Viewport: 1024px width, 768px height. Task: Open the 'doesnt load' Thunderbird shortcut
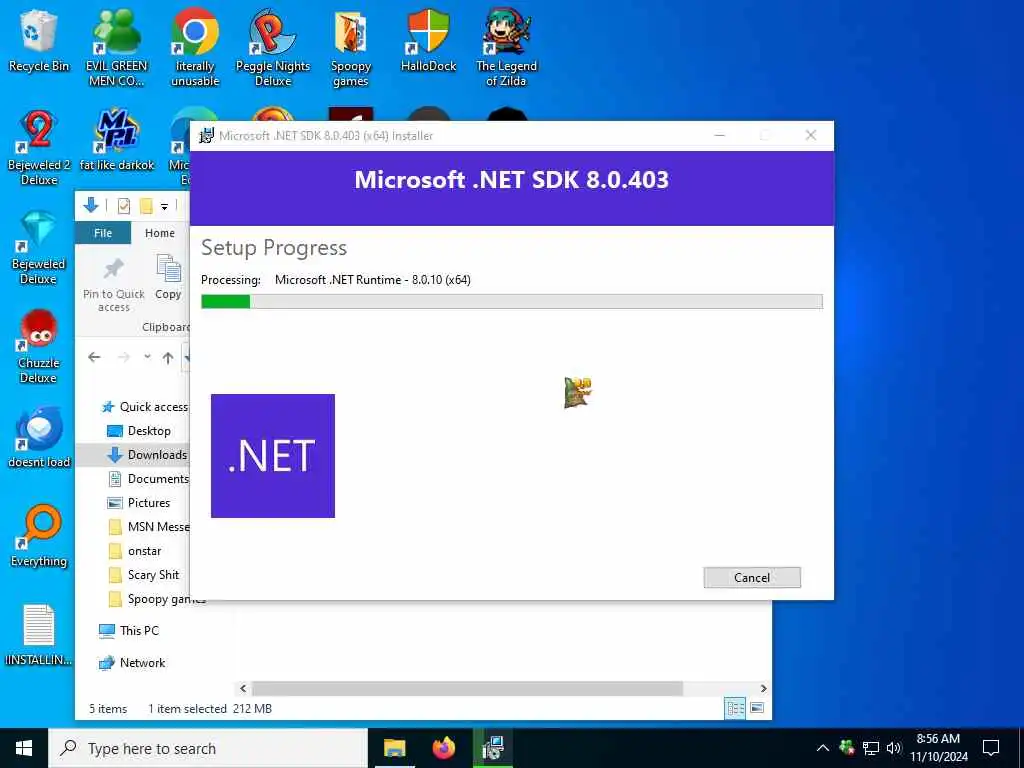coord(39,437)
